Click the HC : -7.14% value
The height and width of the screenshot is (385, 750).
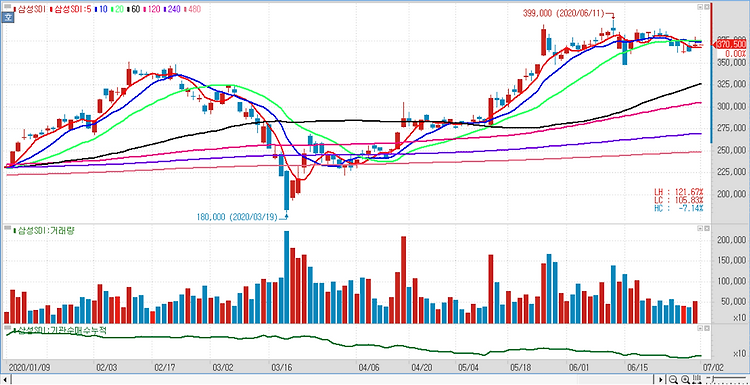pyautogui.click(x=679, y=209)
